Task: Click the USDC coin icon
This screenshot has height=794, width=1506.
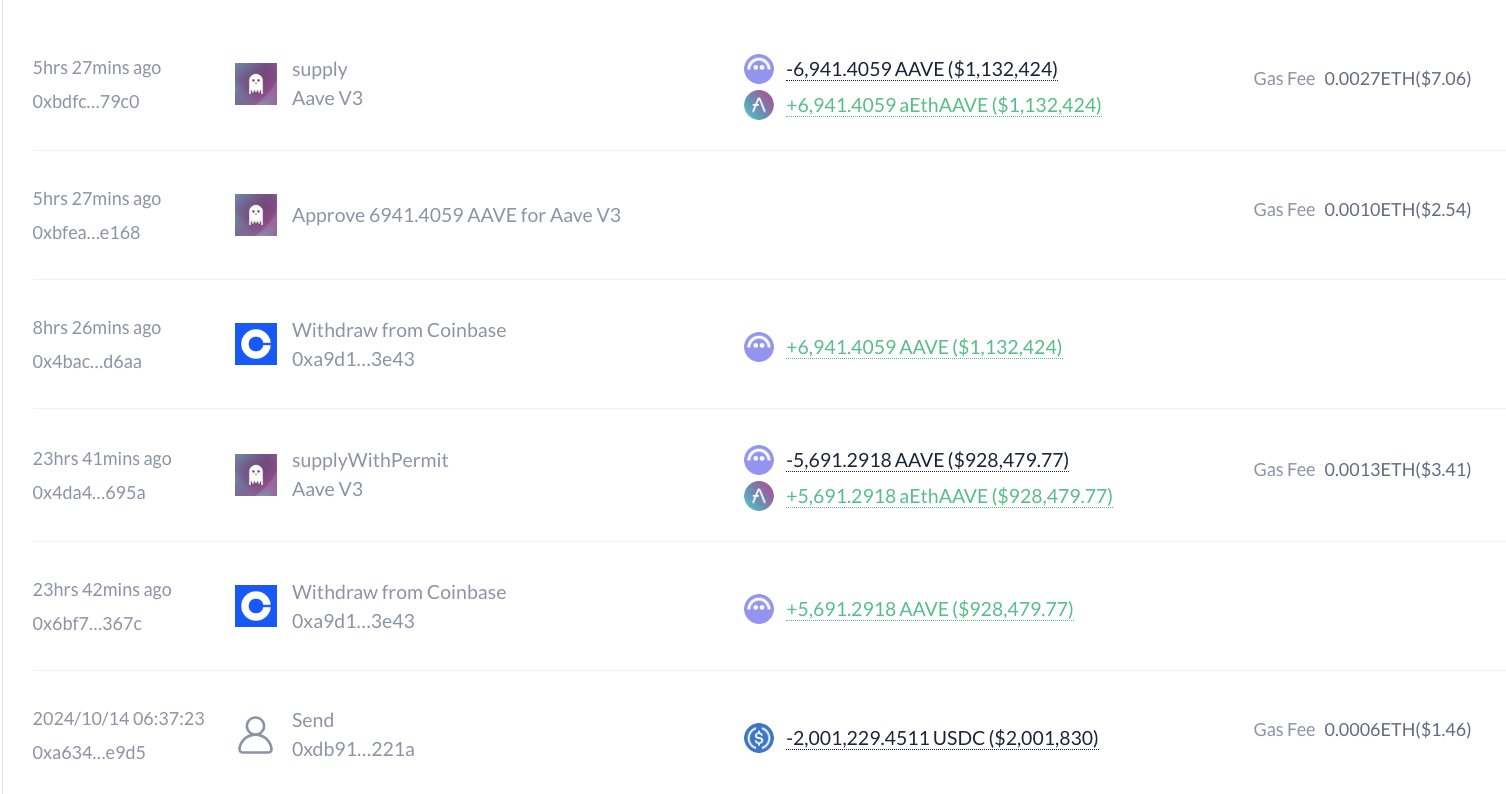Action: 759,739
